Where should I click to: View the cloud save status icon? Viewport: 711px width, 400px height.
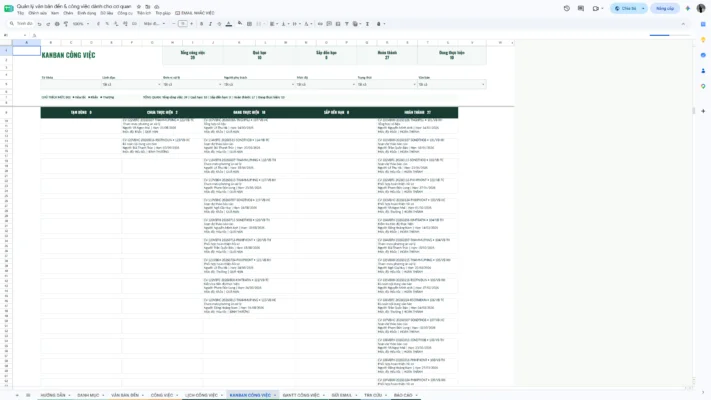(x=156, y=7)
